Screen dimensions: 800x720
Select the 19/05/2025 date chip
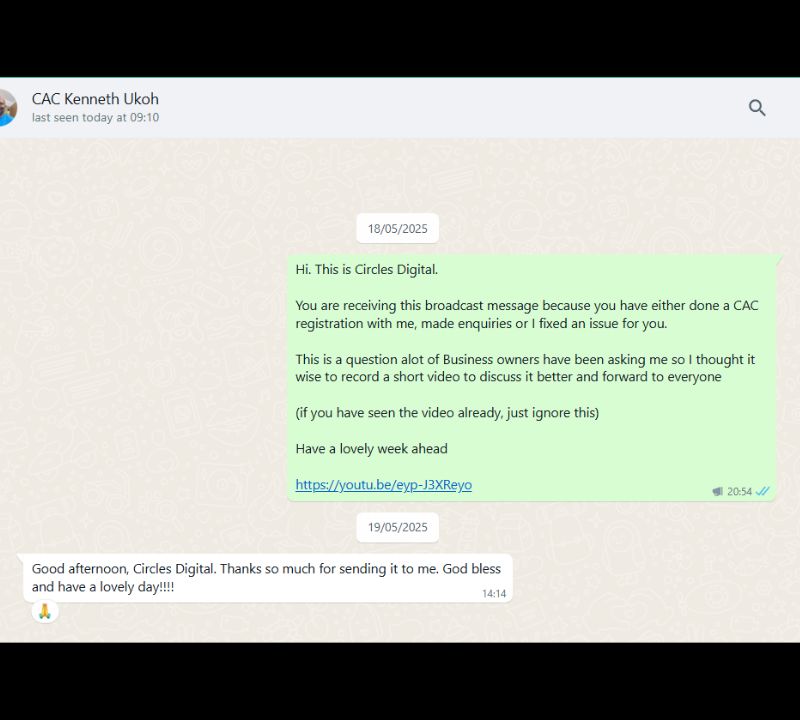point(397,527)
